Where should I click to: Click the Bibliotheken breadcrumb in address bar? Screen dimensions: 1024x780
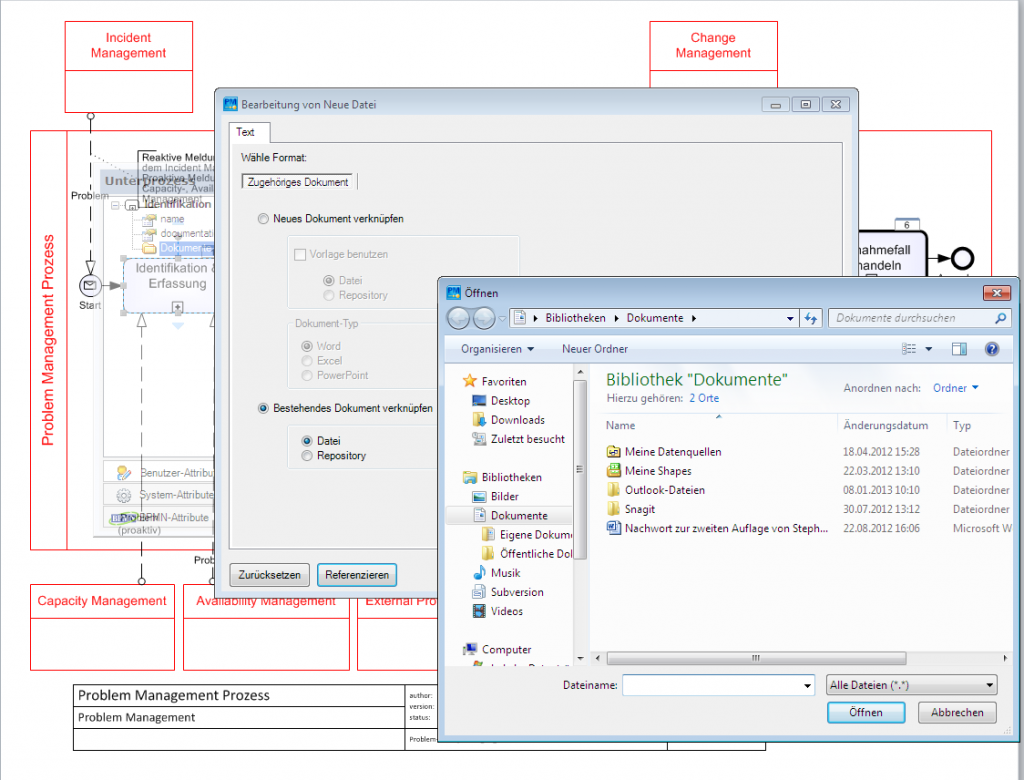pyautogui.click(x=575, y=318)
